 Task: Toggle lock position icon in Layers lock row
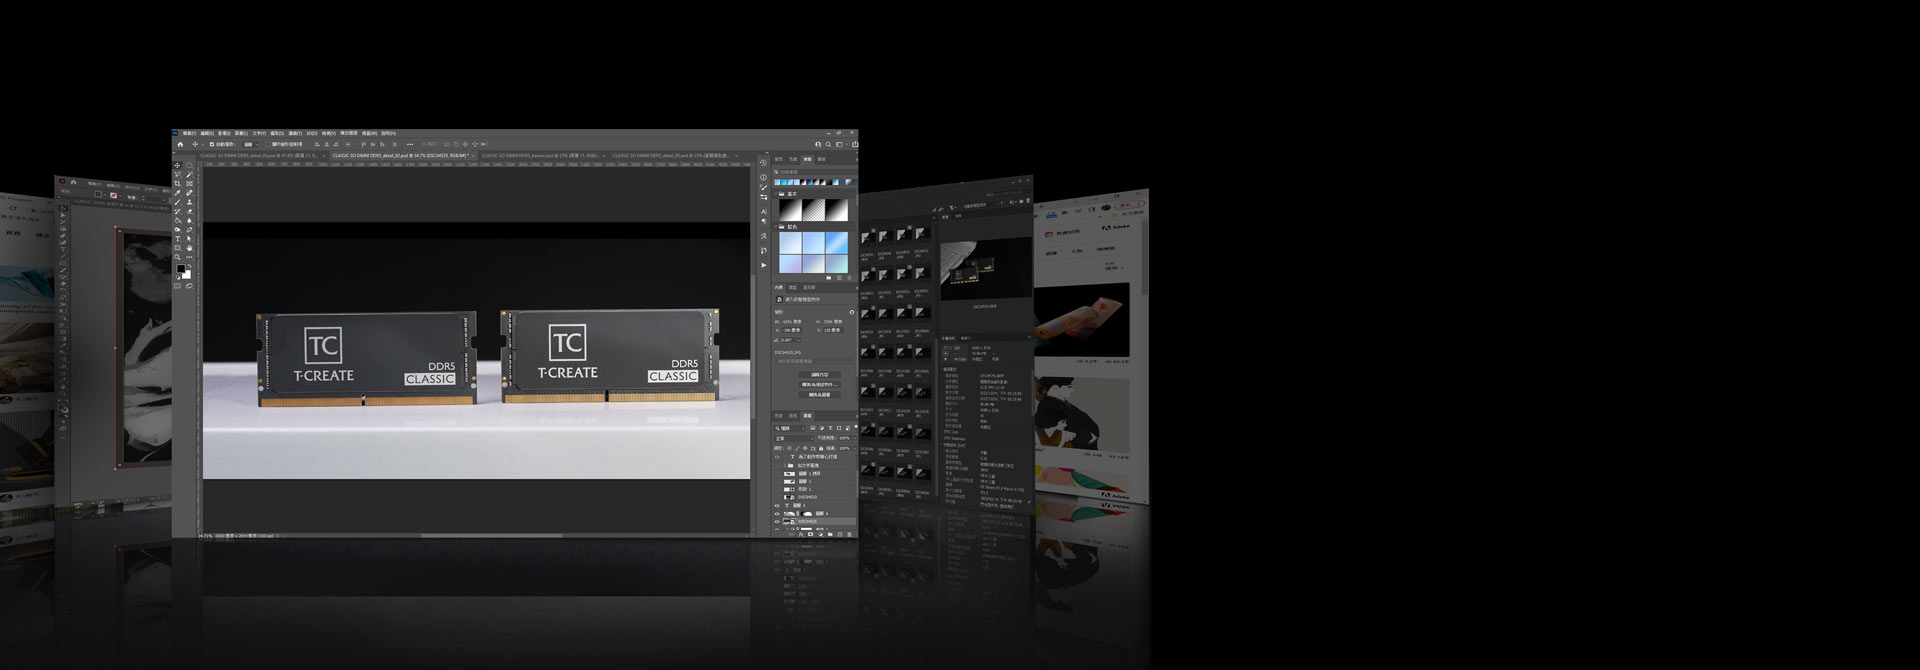click(805, 449)
